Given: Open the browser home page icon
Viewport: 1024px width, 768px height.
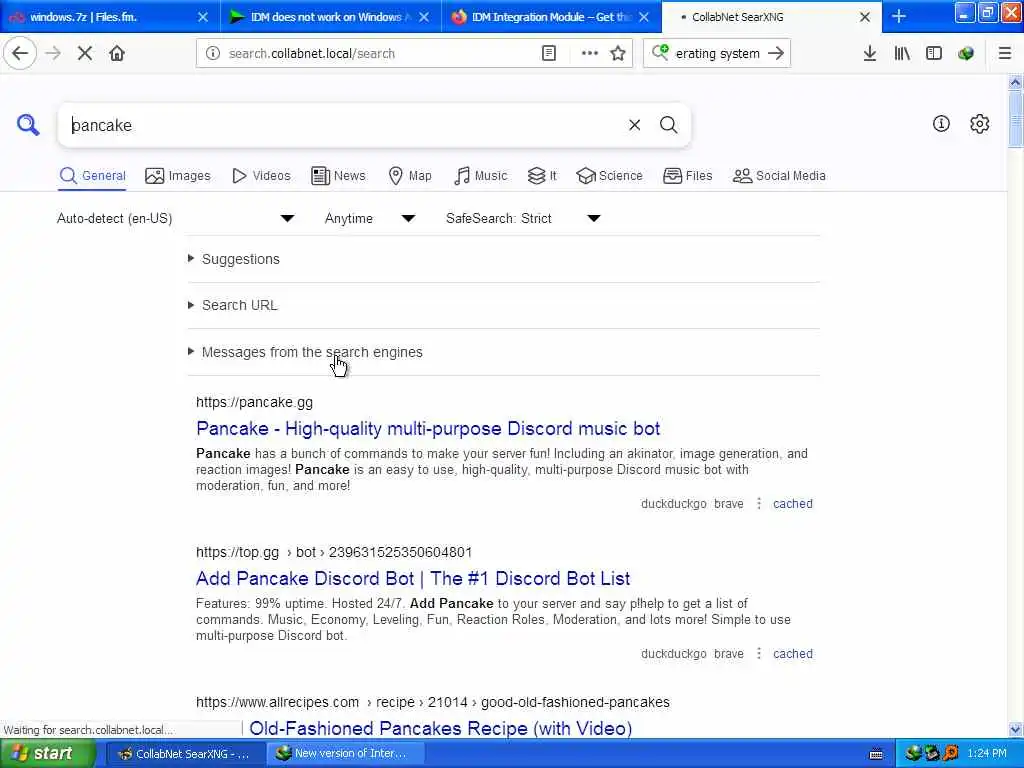Looking at the screenshot, I should click(117, 54).
